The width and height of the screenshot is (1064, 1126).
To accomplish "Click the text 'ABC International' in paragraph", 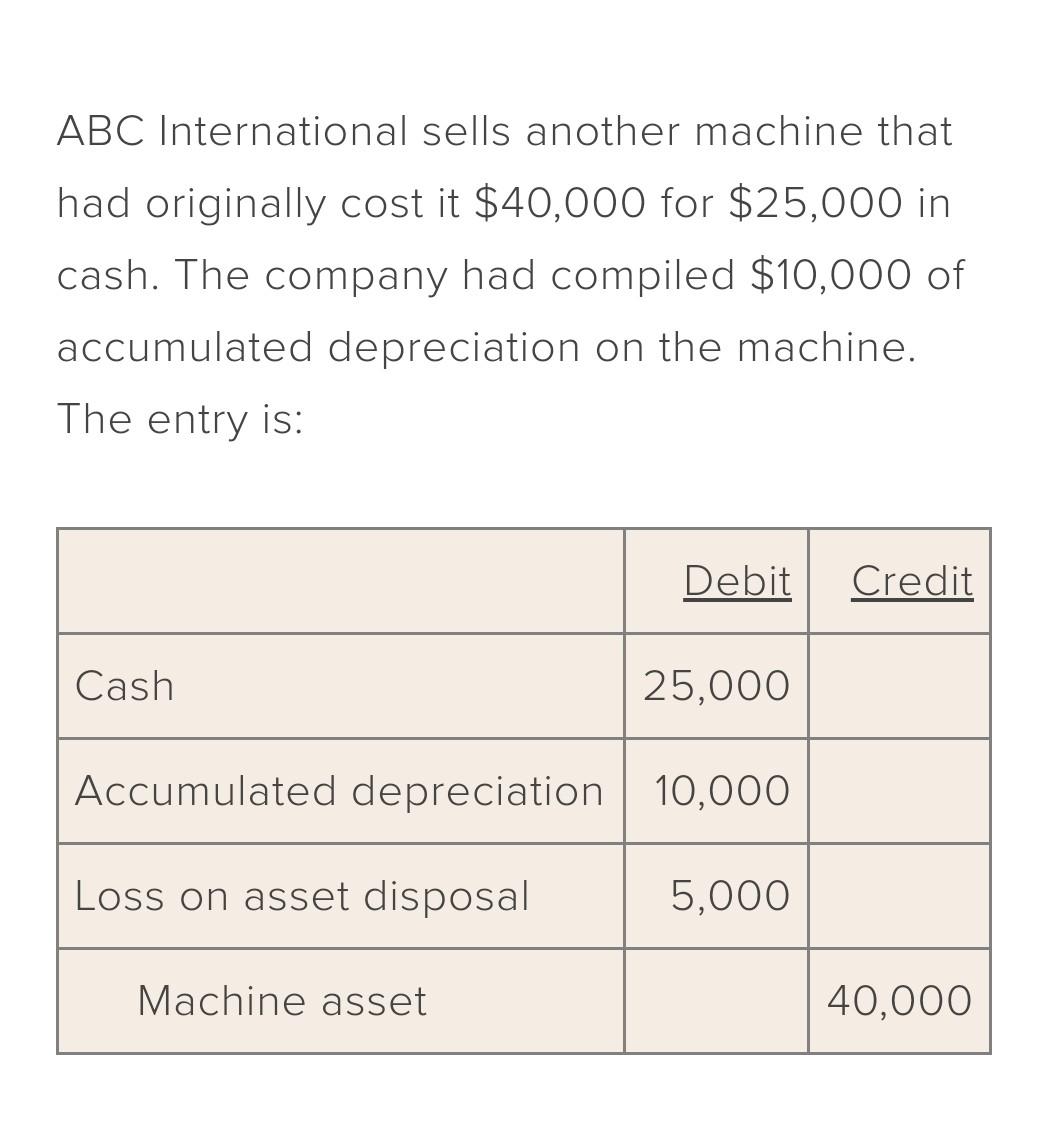I will click(x=233, y=131).
